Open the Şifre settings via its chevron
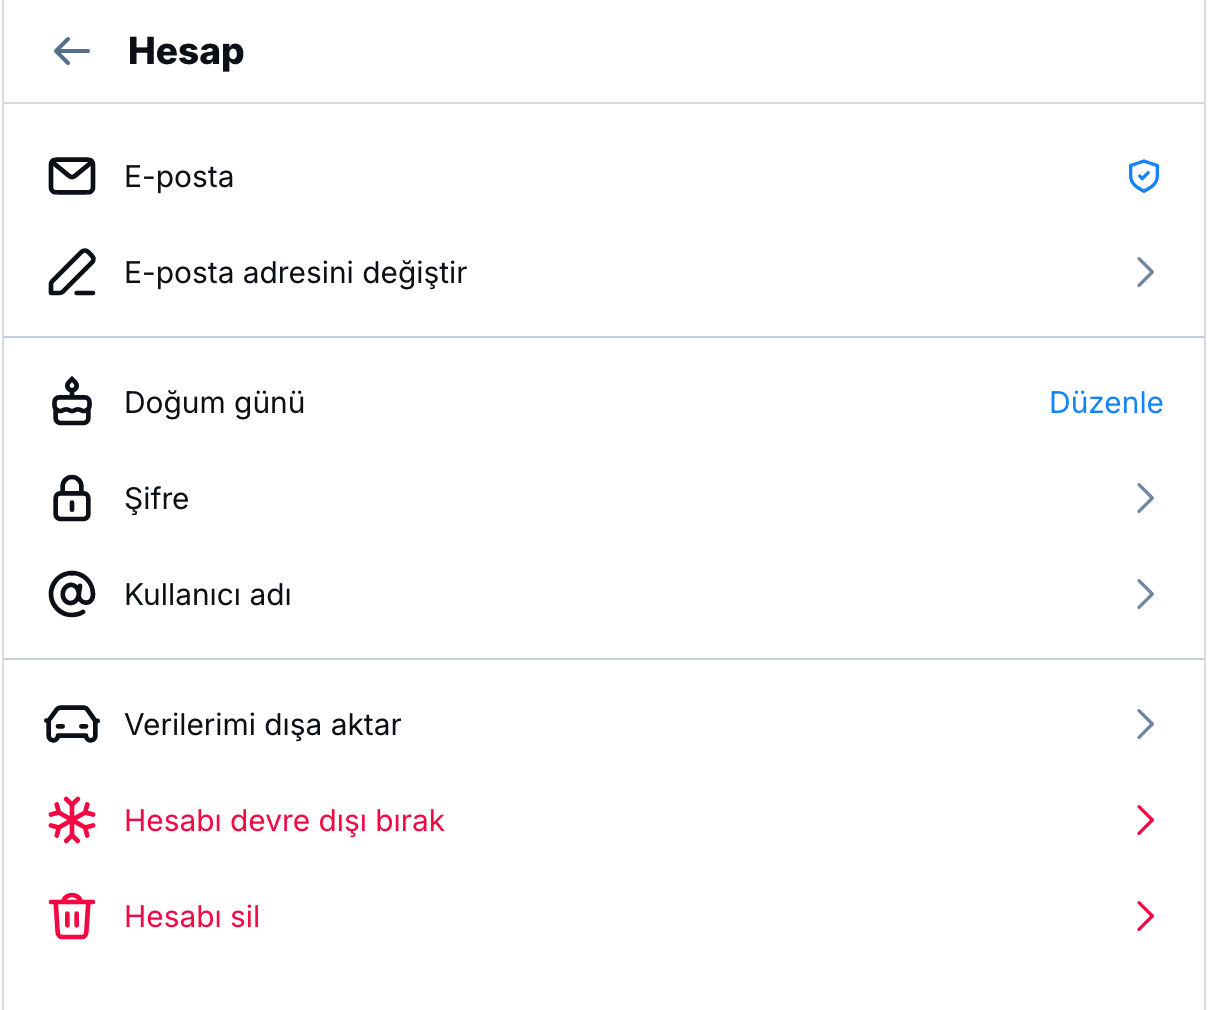 pyautogui.click(x=1145, y=498)
